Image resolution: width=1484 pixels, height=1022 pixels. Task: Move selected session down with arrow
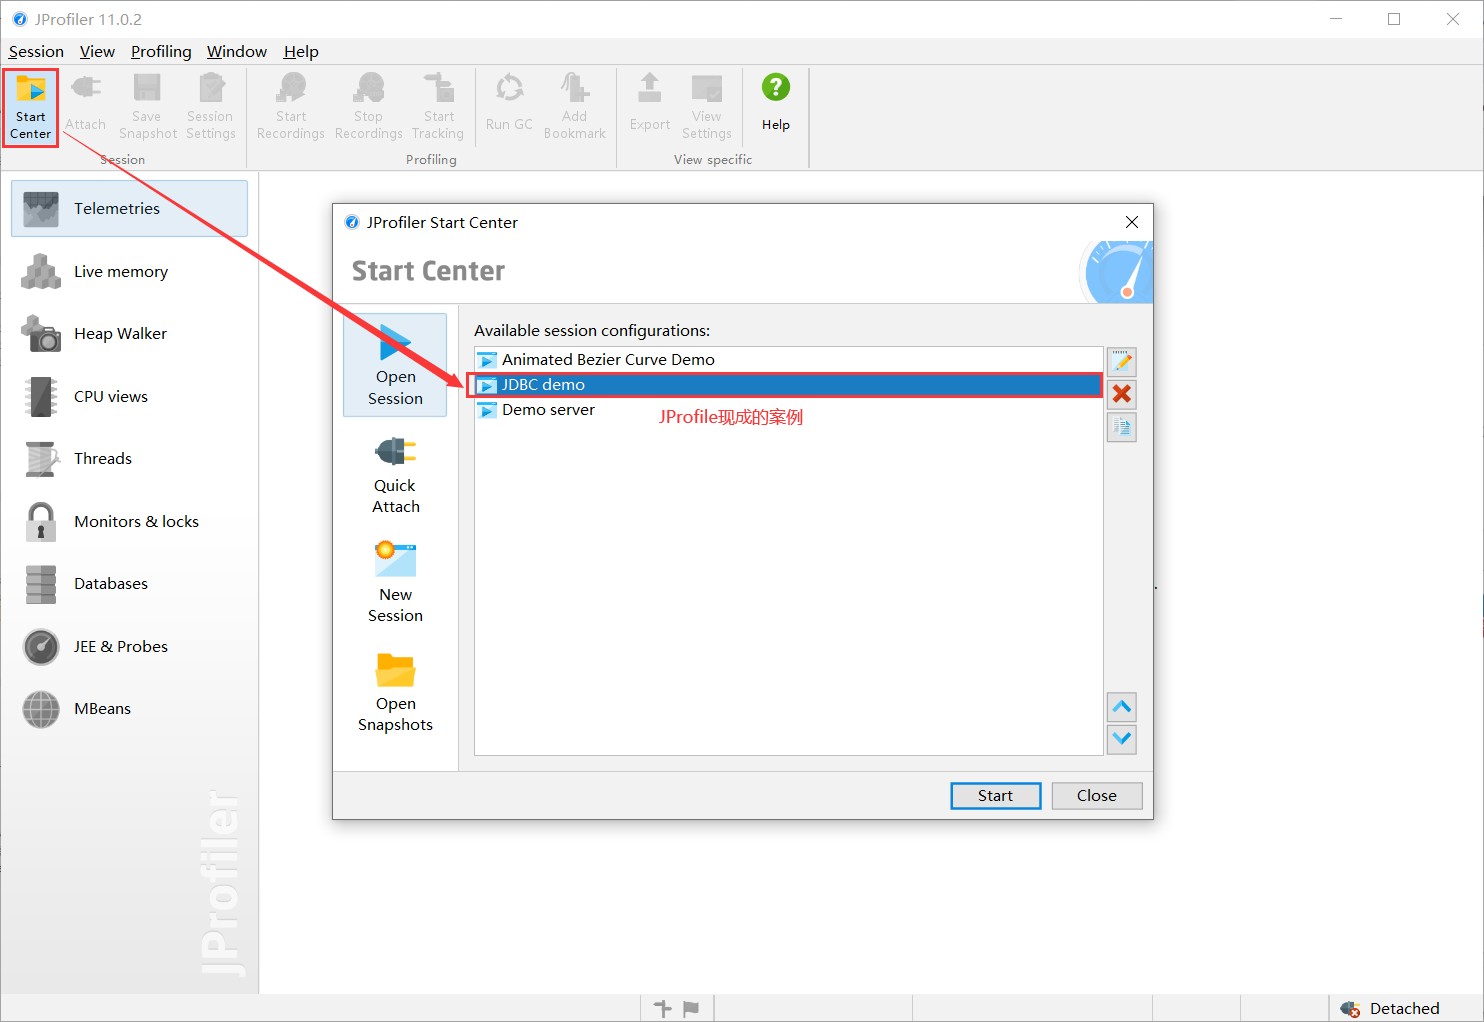[1122, 739]
